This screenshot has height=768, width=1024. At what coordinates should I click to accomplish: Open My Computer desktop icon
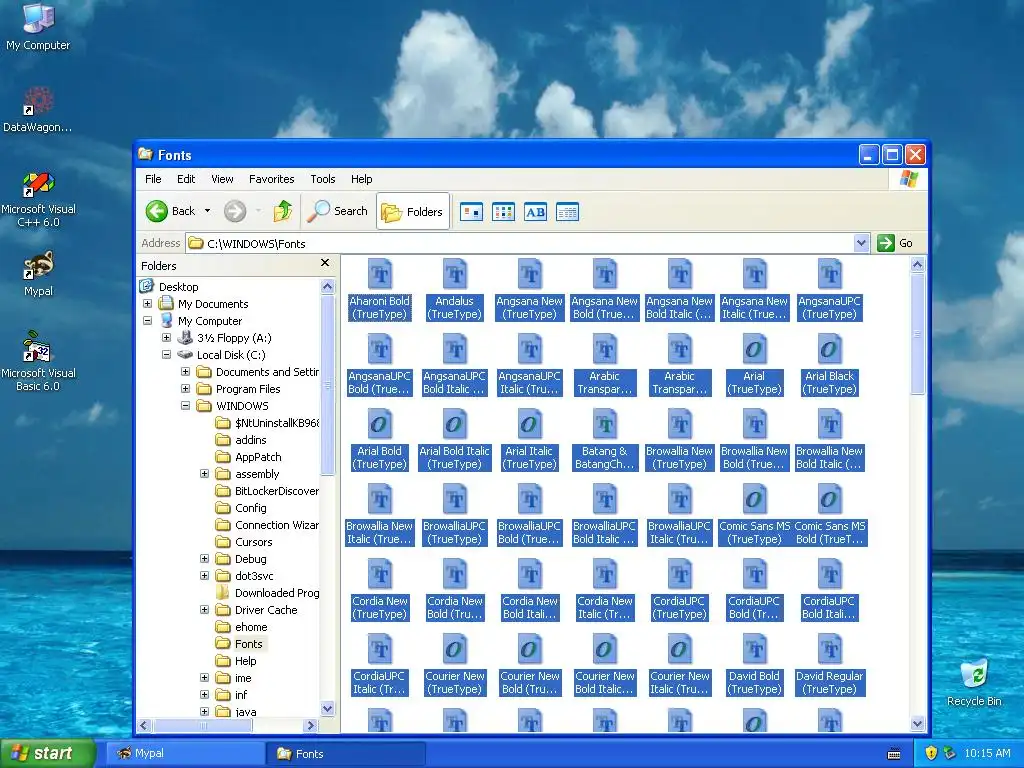[x=38, y=26]
